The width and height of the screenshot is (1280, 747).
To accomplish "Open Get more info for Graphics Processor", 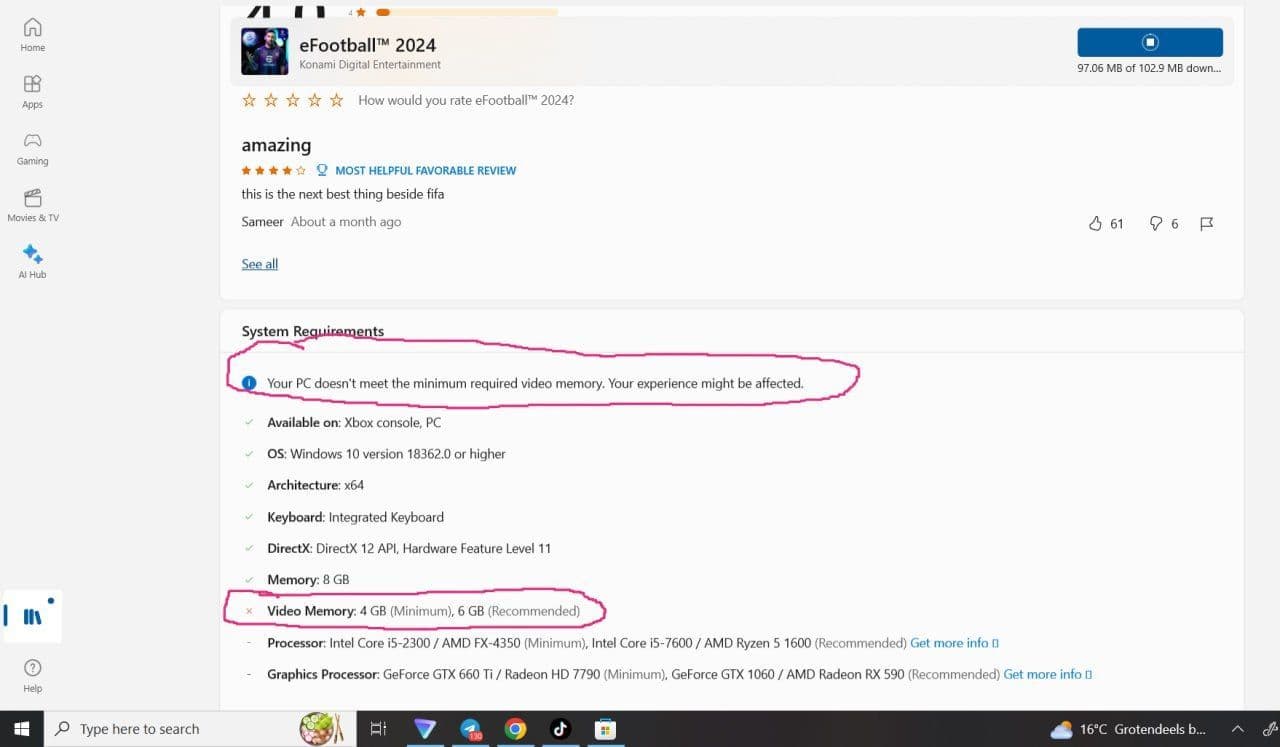I will (1047, 674).
